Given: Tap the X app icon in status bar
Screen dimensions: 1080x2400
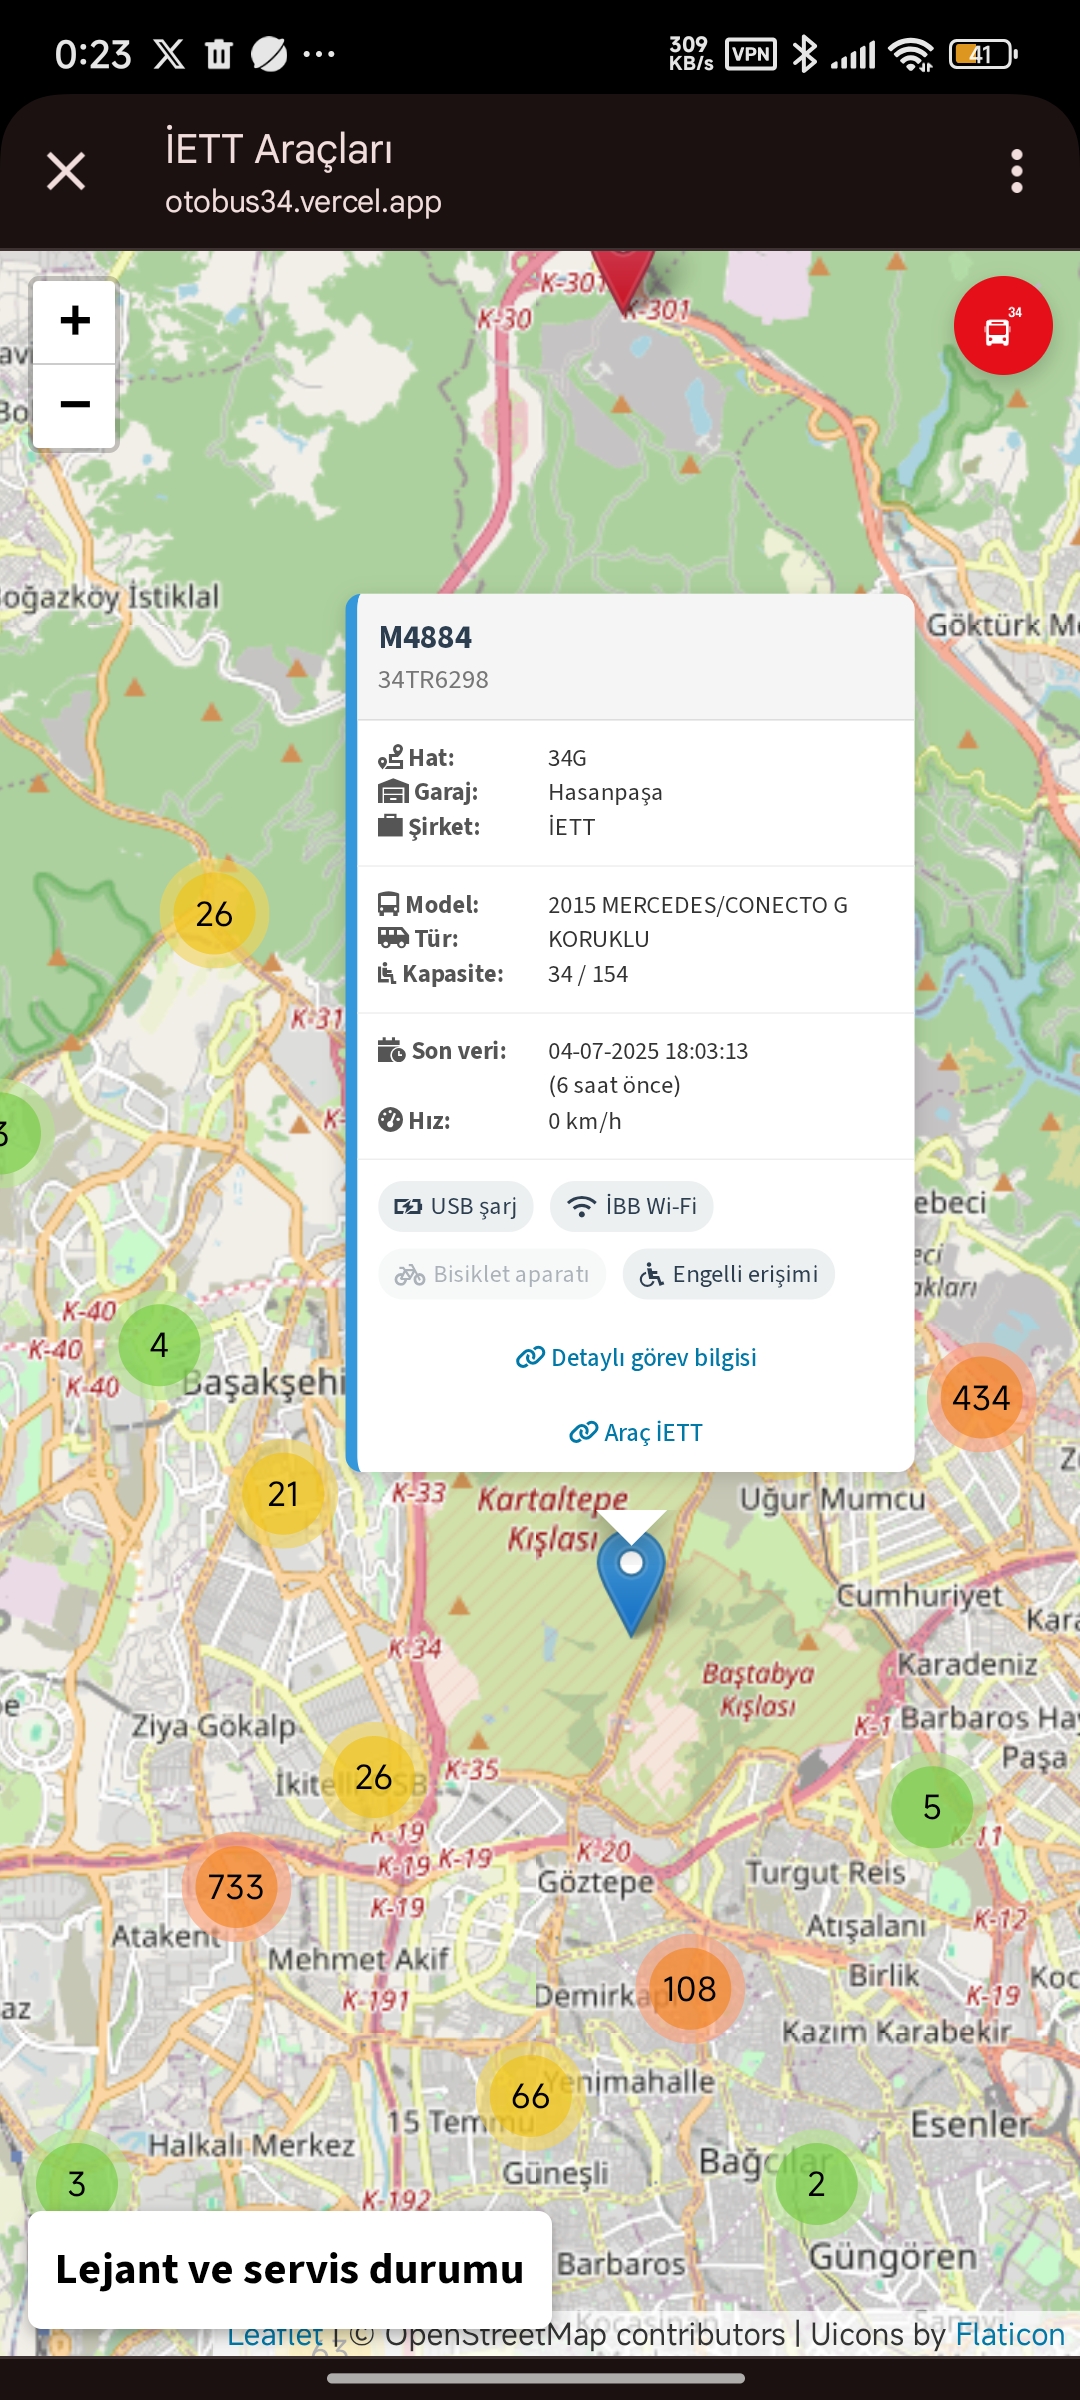Looking at the screenshot, I should pyautogui.click(x=169, y=54).
